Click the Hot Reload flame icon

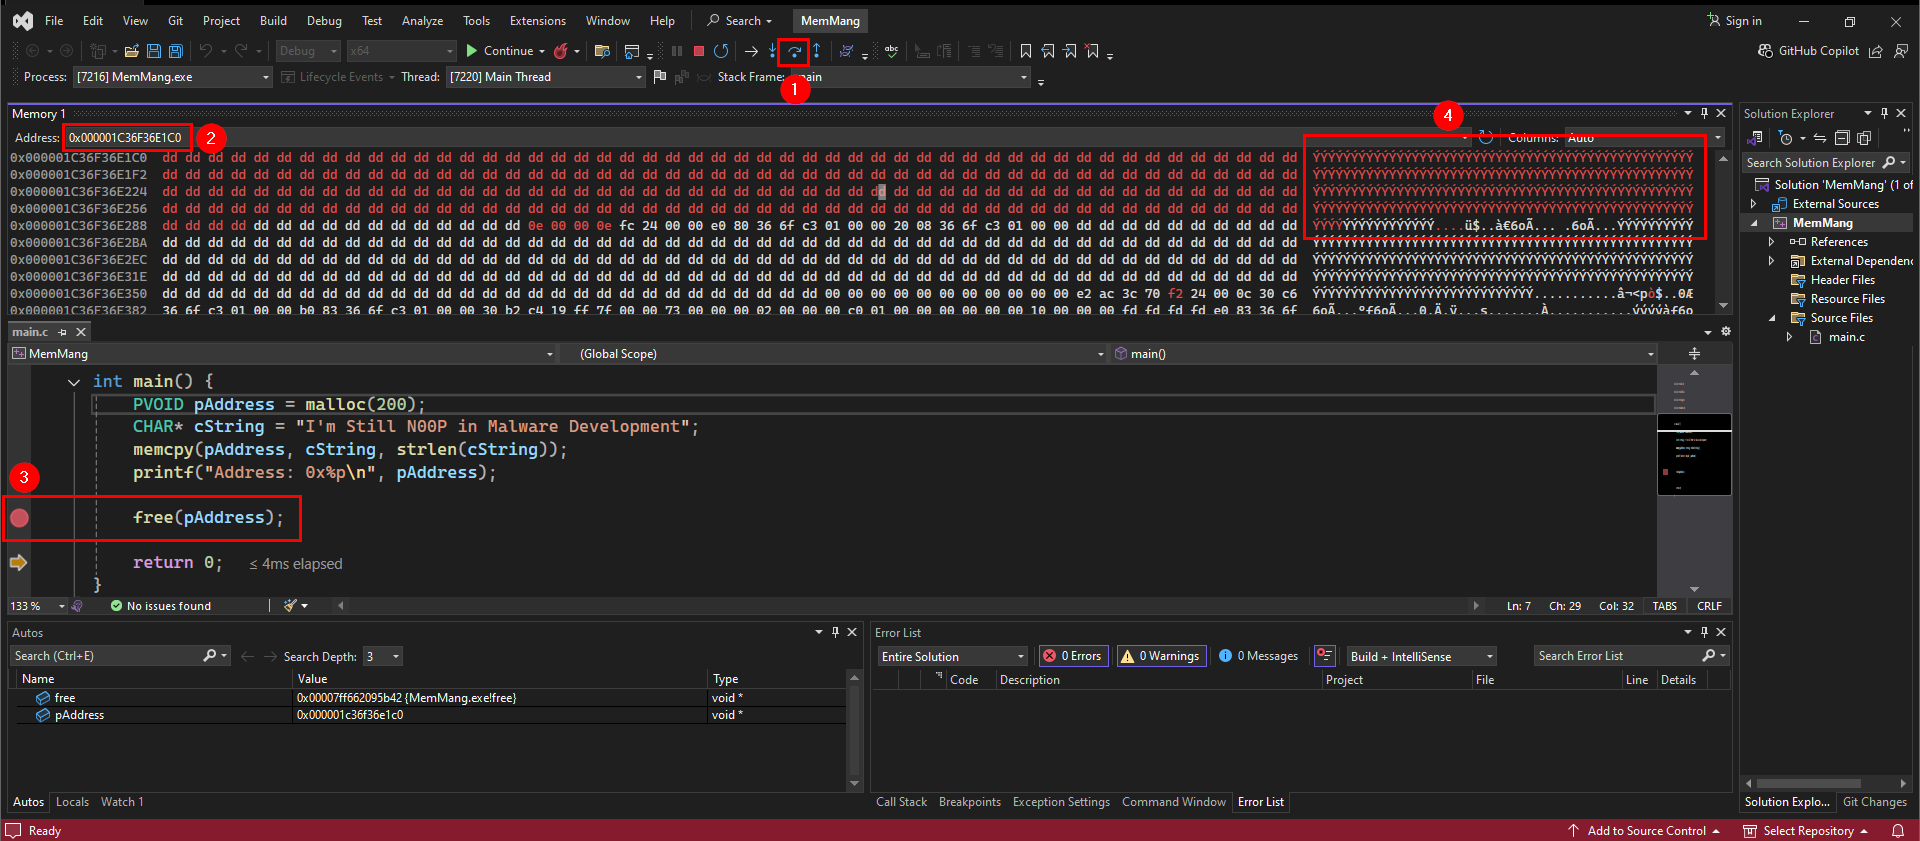(x=561, y=51)
